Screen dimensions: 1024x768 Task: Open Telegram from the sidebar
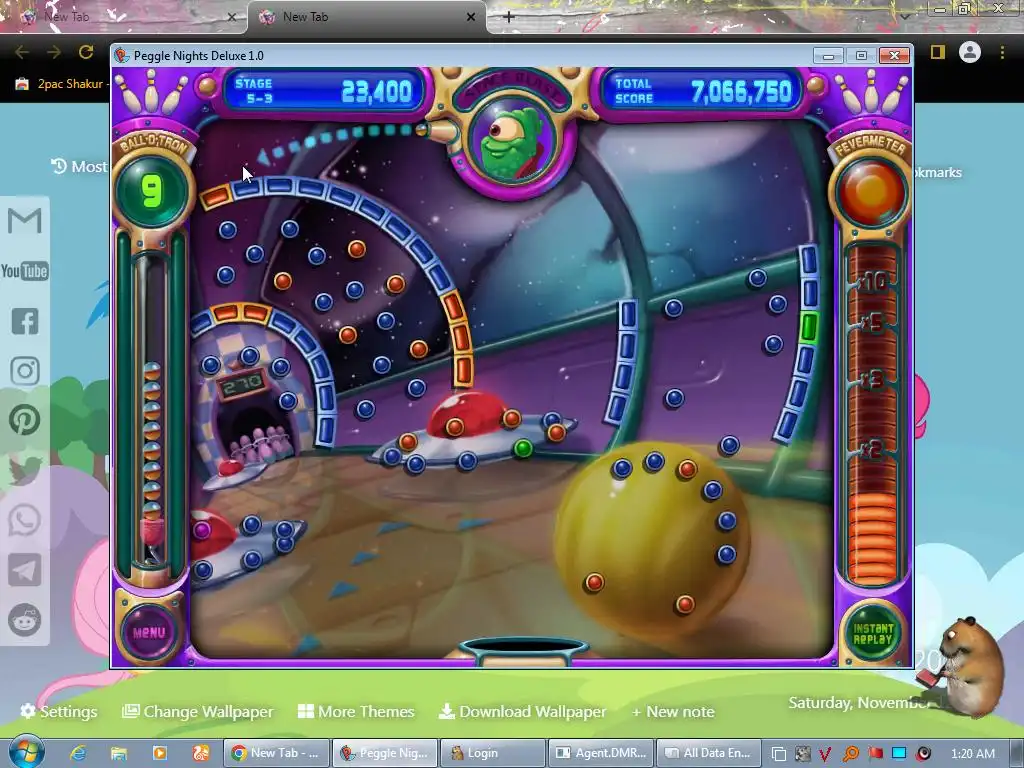click(x=25, y=570)
